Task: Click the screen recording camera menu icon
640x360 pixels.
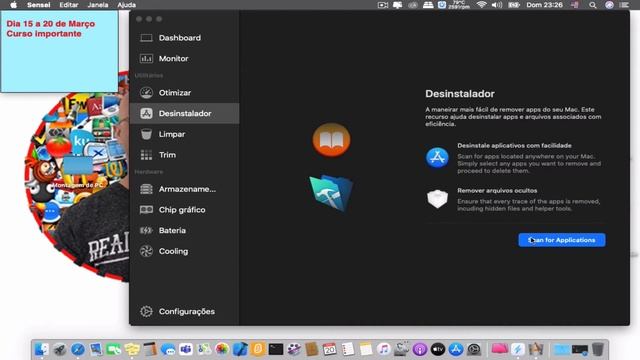Action: click(382, 5)
